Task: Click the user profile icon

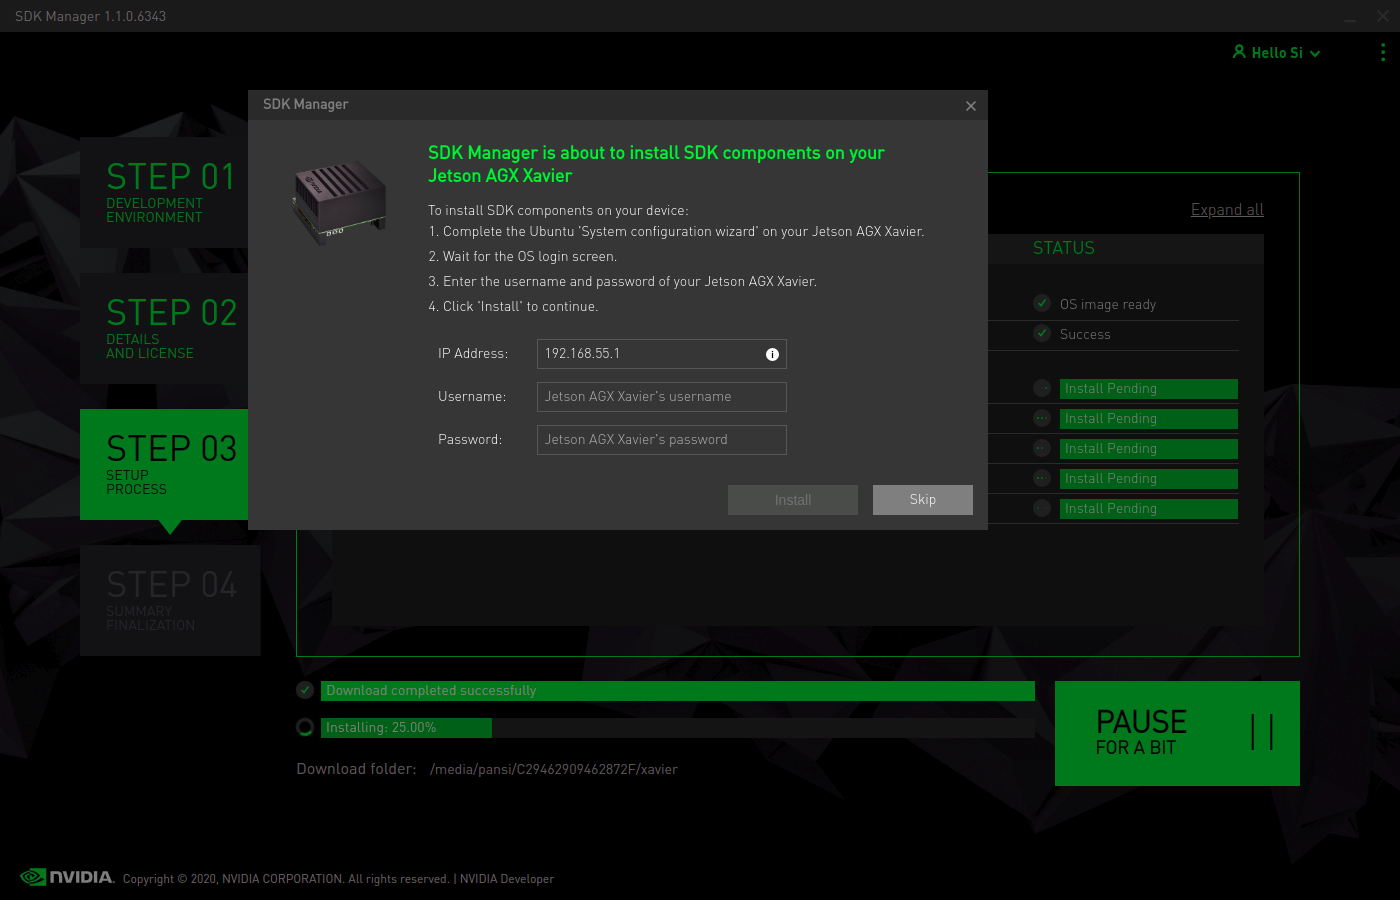Action: click(1239, 51)
